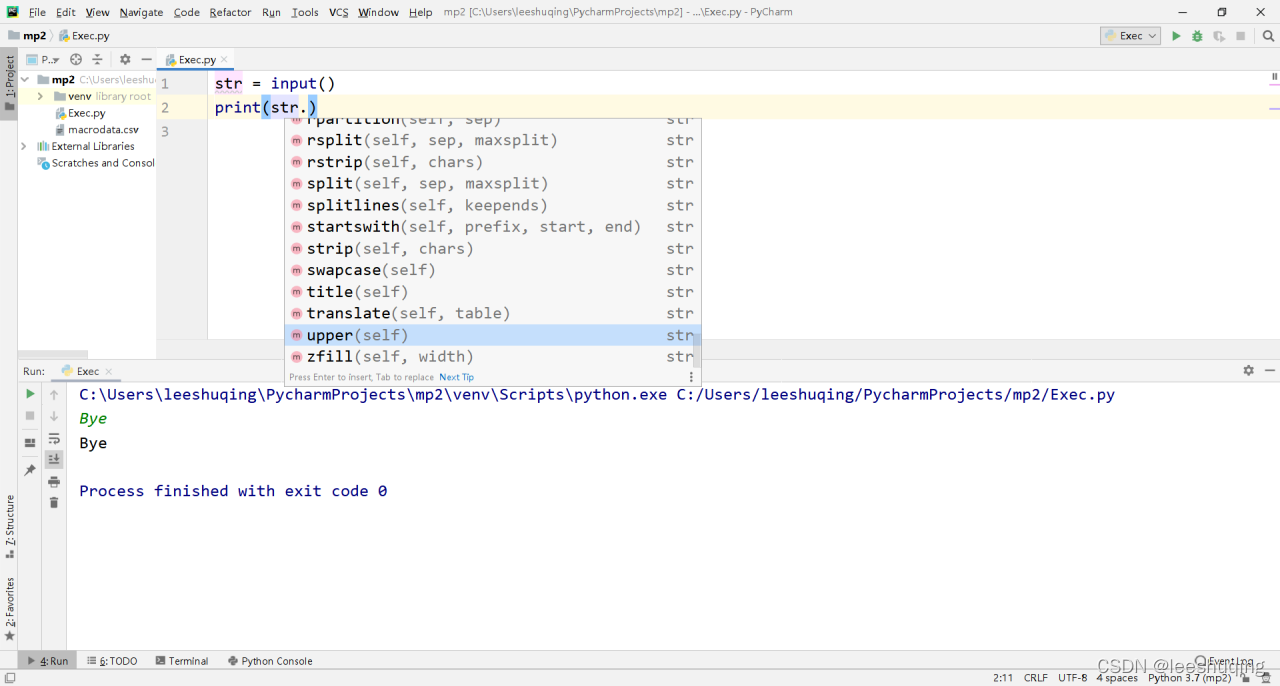Open the Edit menu
Screen dimensions: 1280x686
tap(66, 12)
